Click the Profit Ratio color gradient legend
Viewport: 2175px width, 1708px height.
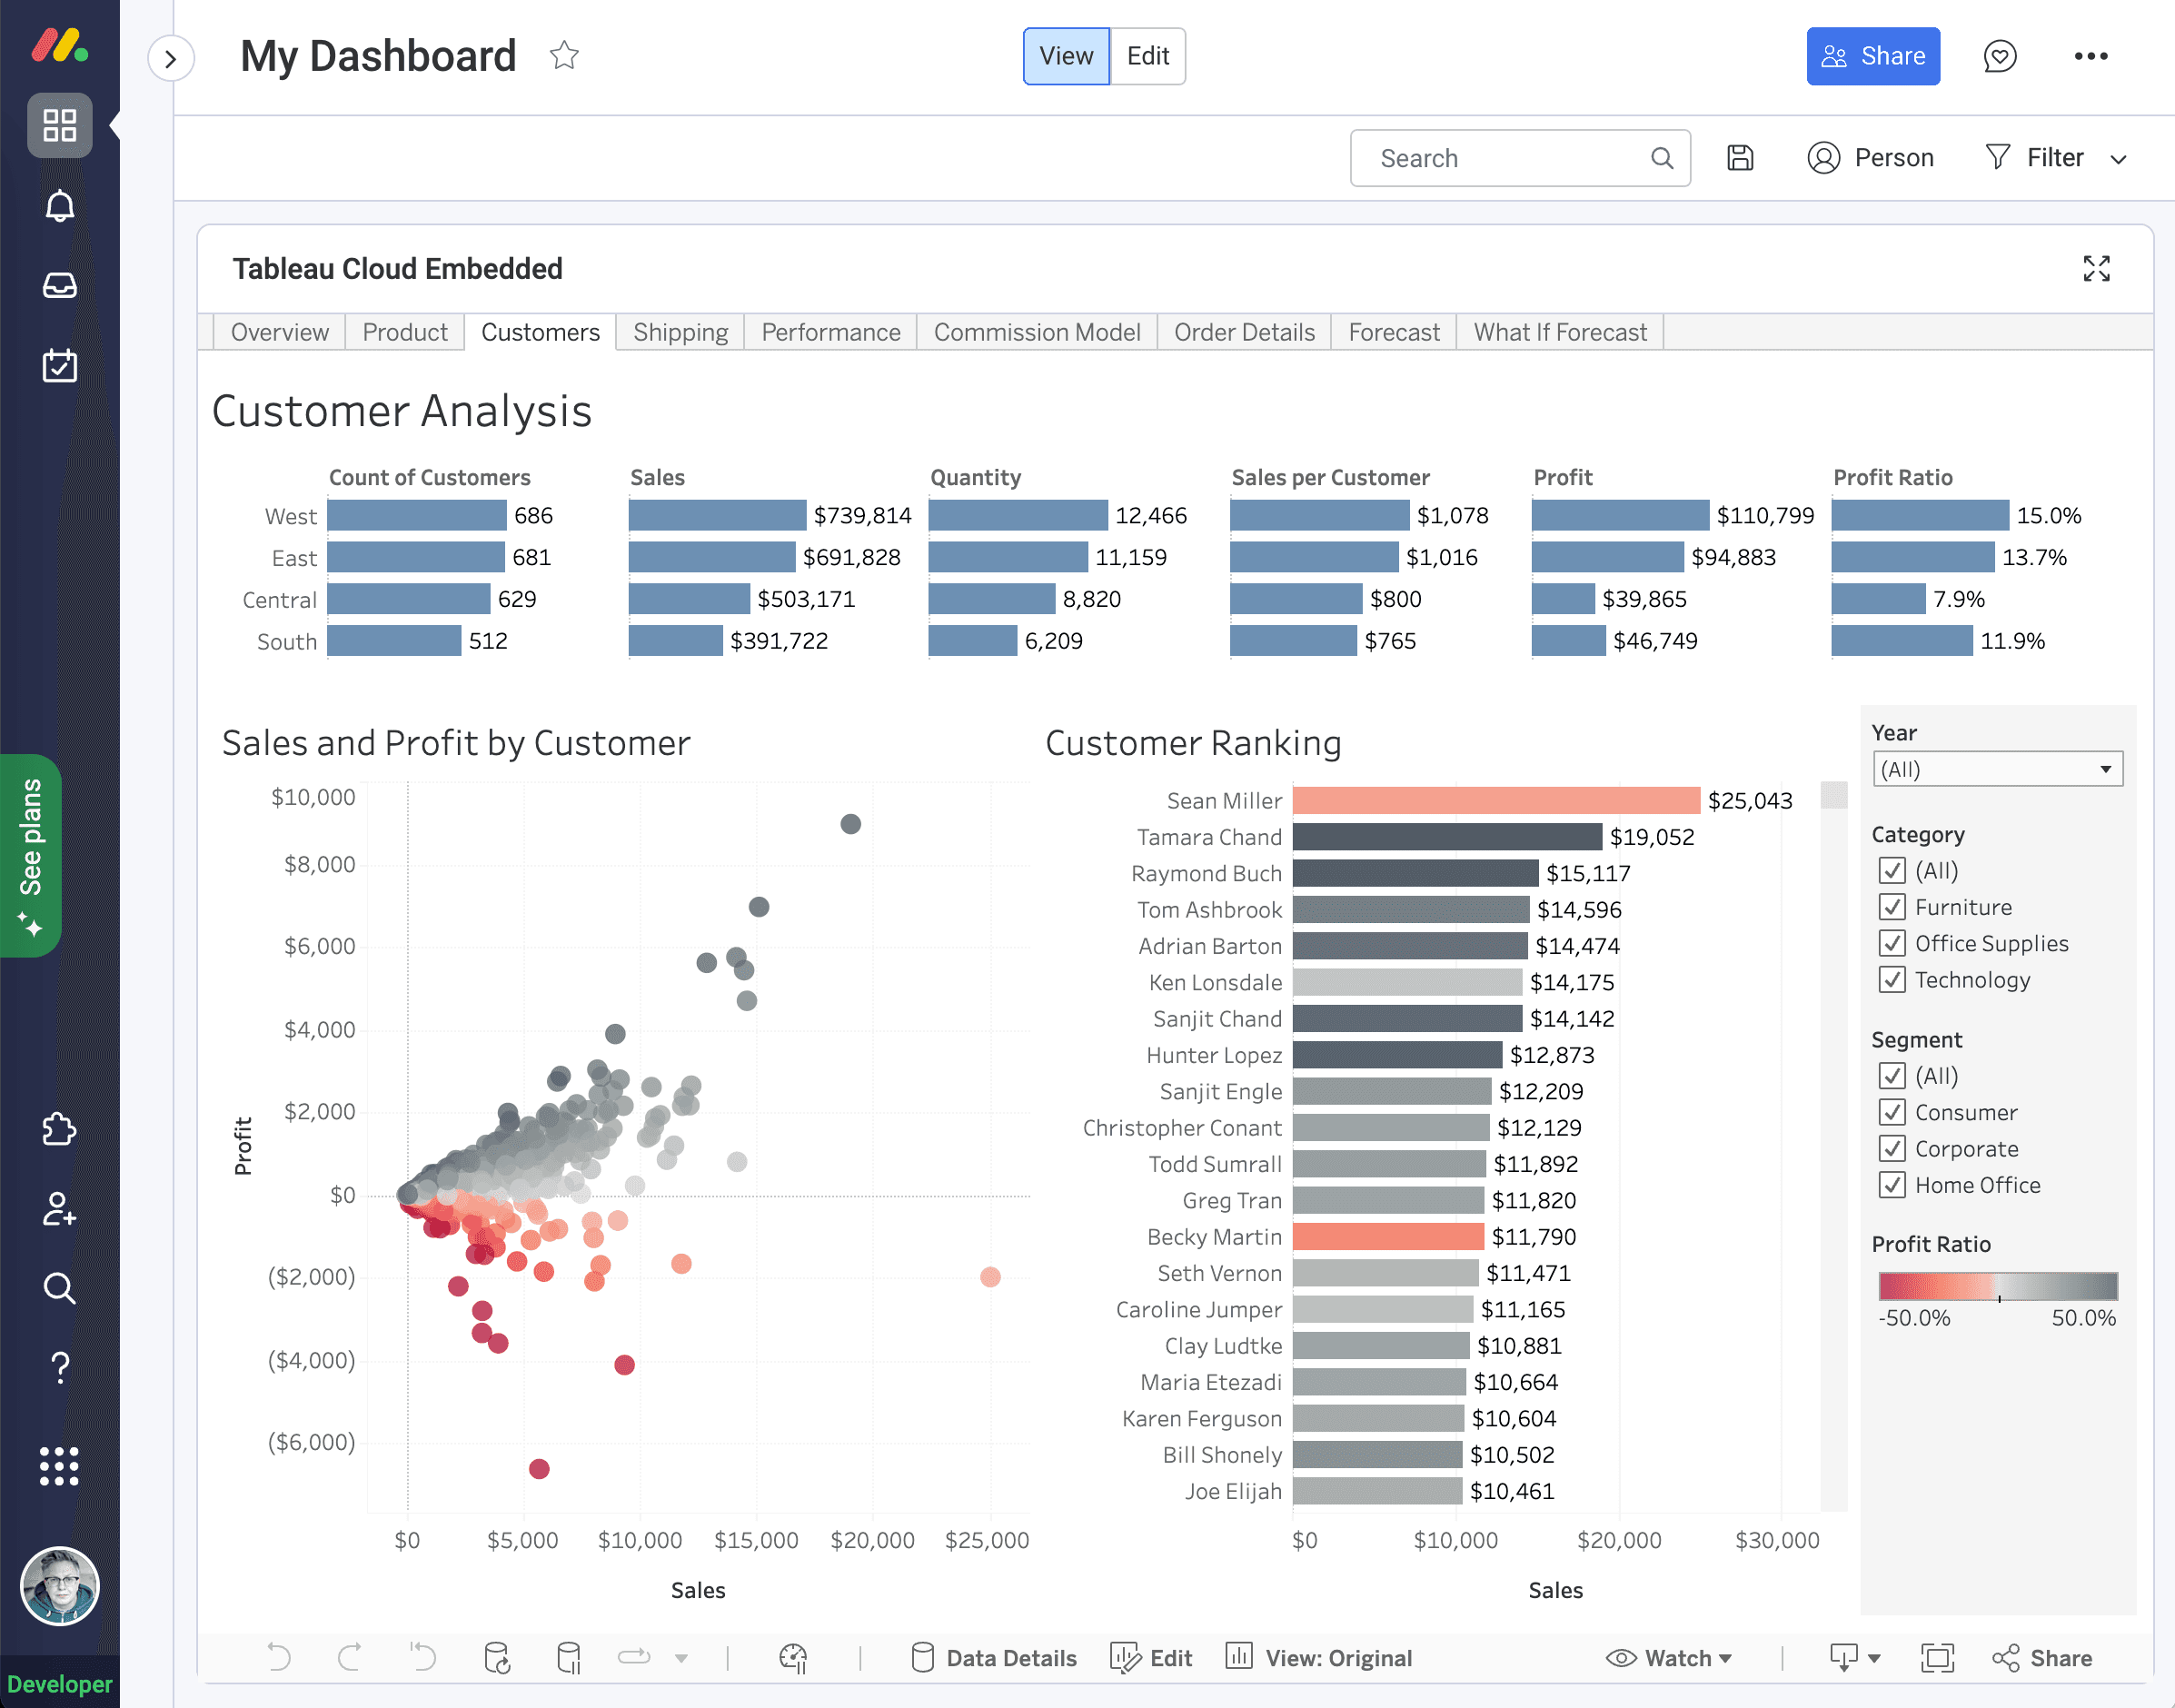1998,1286
